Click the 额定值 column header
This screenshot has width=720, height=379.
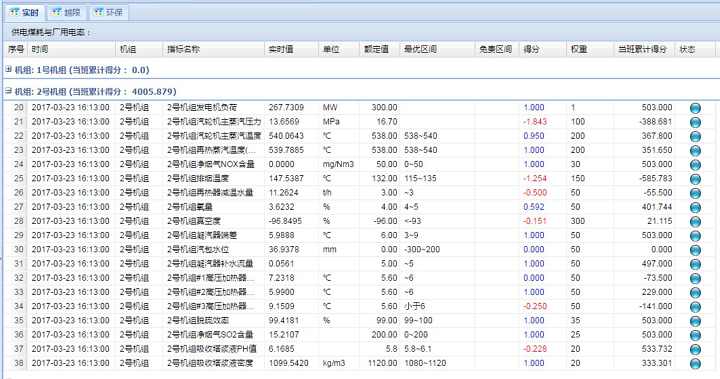pyautogui.click(x=379, y=49)
